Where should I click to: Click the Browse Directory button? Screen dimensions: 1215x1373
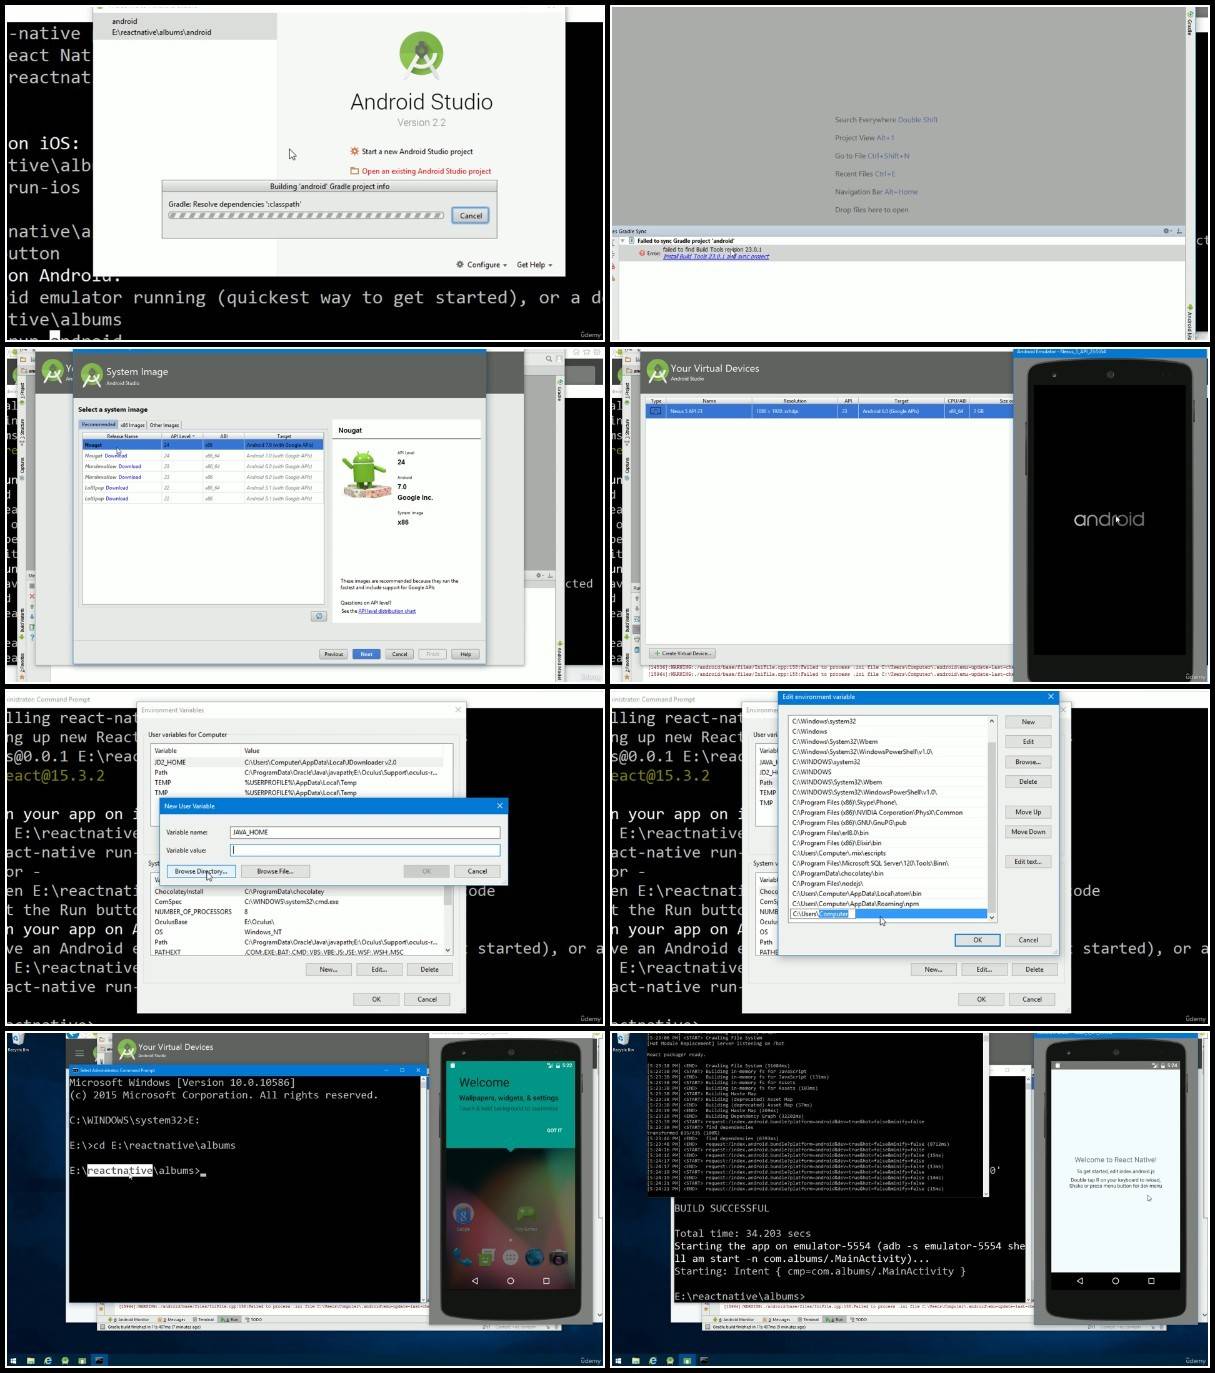[200, 871]
